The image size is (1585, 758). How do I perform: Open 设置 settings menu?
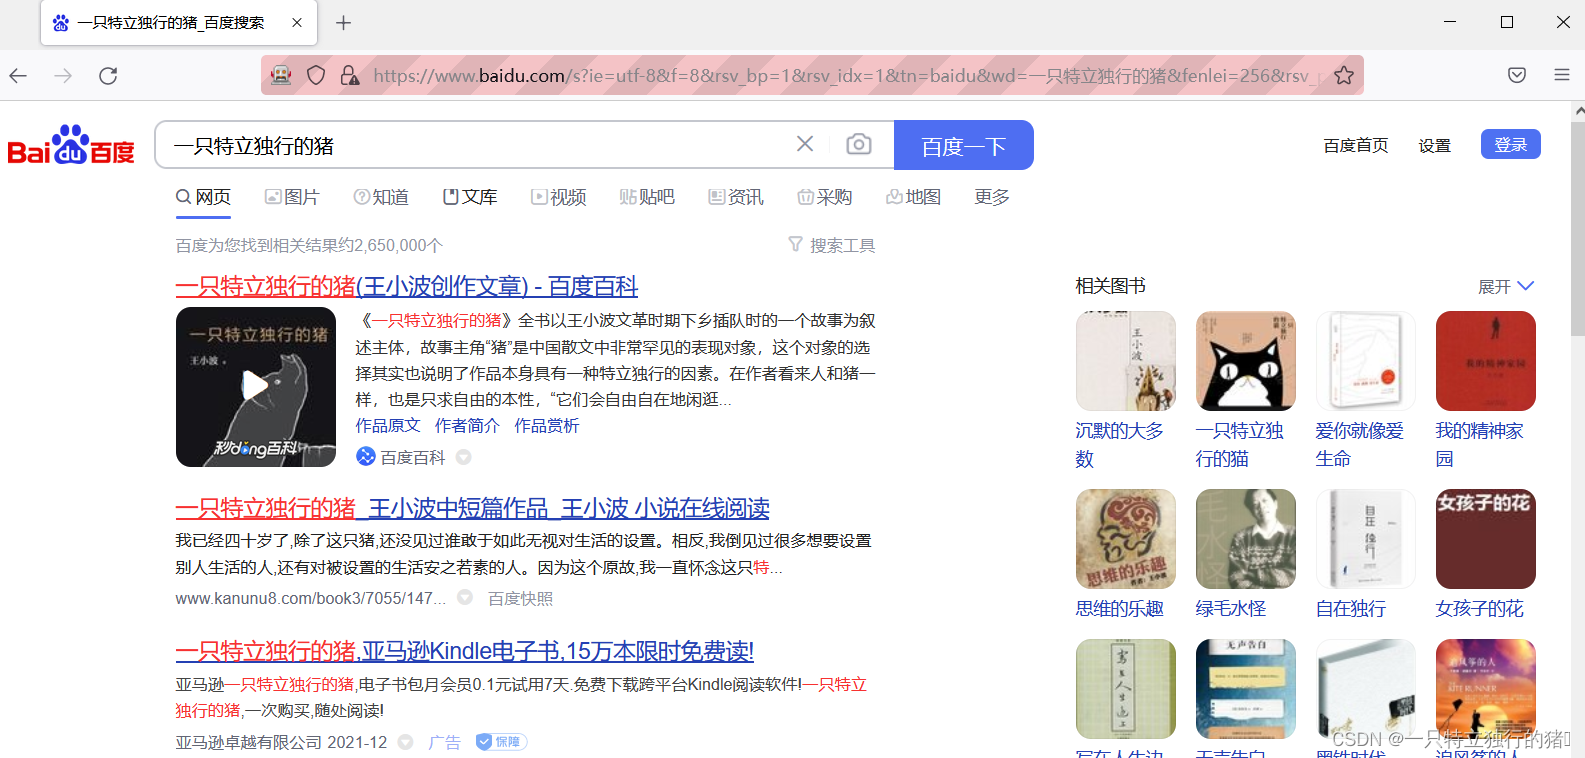1434,145
